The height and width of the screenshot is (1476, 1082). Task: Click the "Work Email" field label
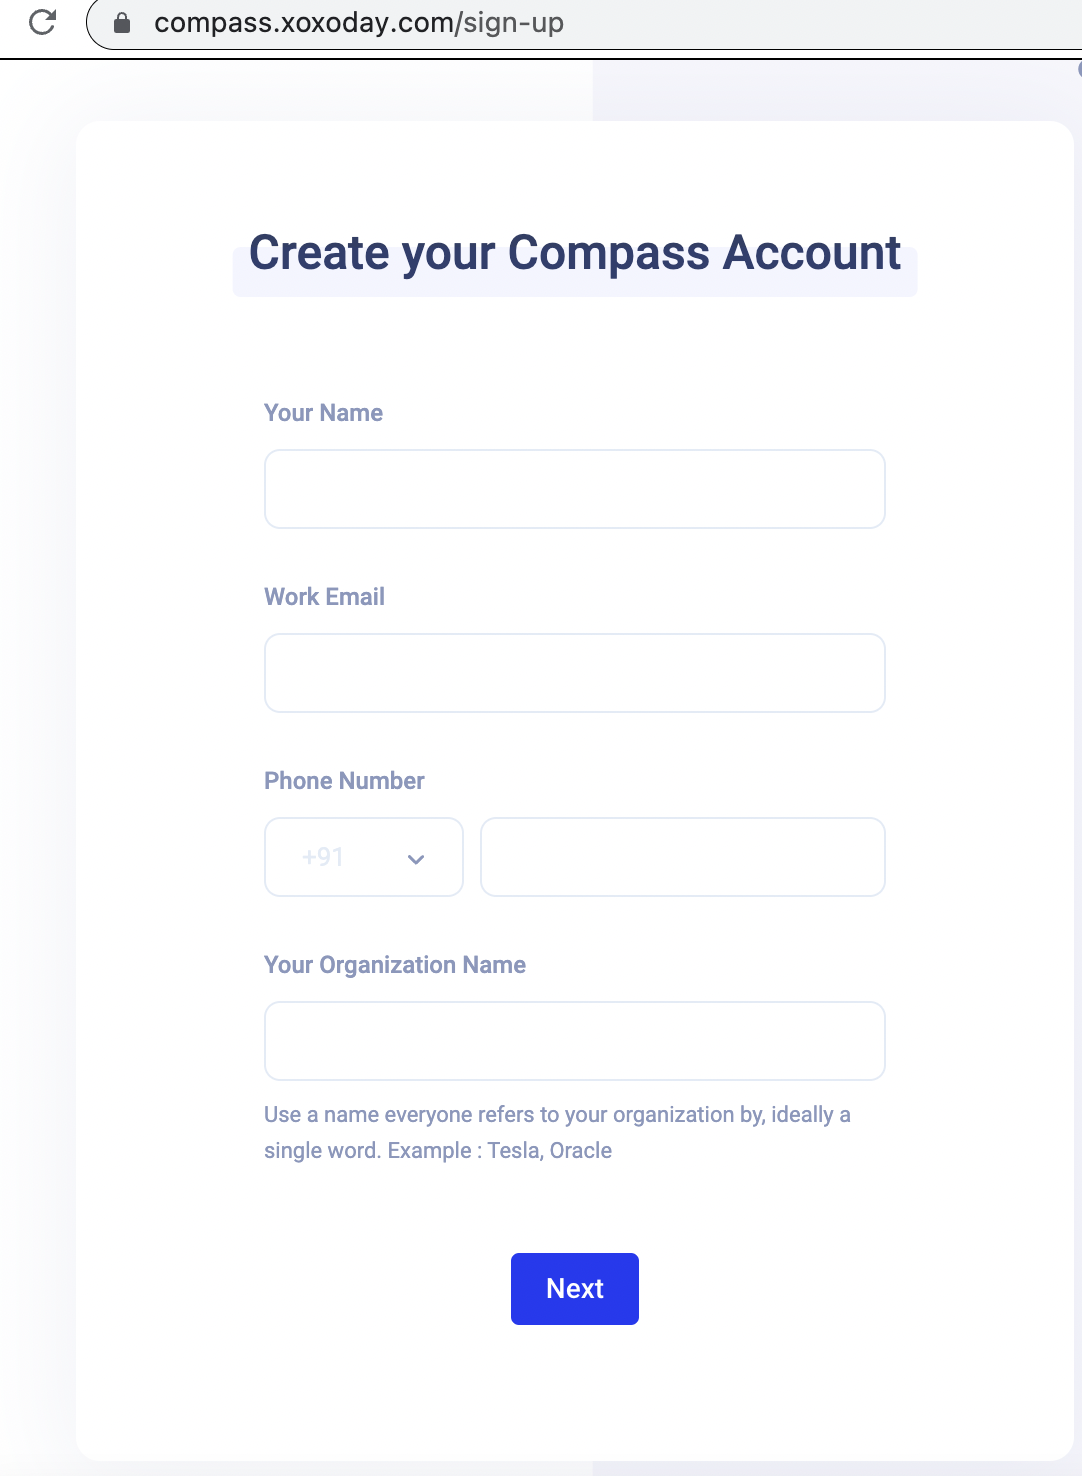click(324, 597)
